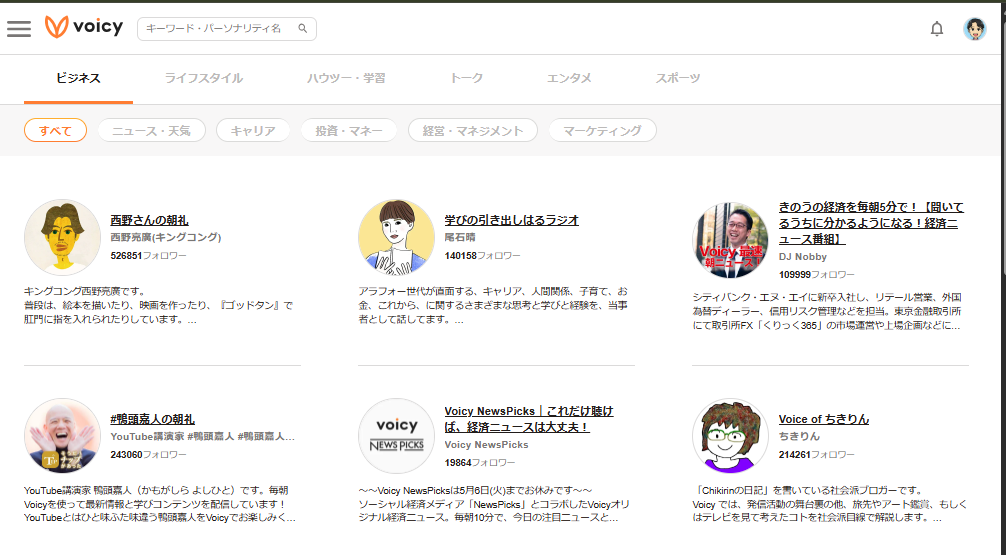Click the 19864フォロワー count
The height and width of the screenshot is (555, 1006).
[480, 463]
